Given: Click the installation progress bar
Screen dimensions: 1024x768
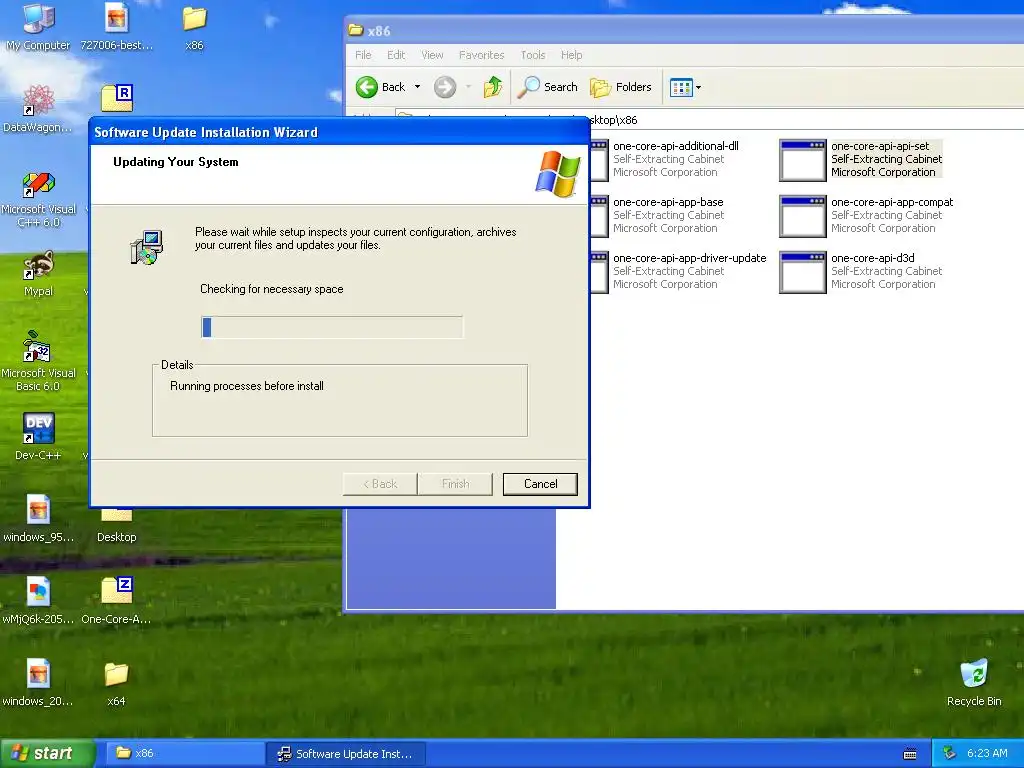Looking at the screenshot, I should (x=332, y=327).
